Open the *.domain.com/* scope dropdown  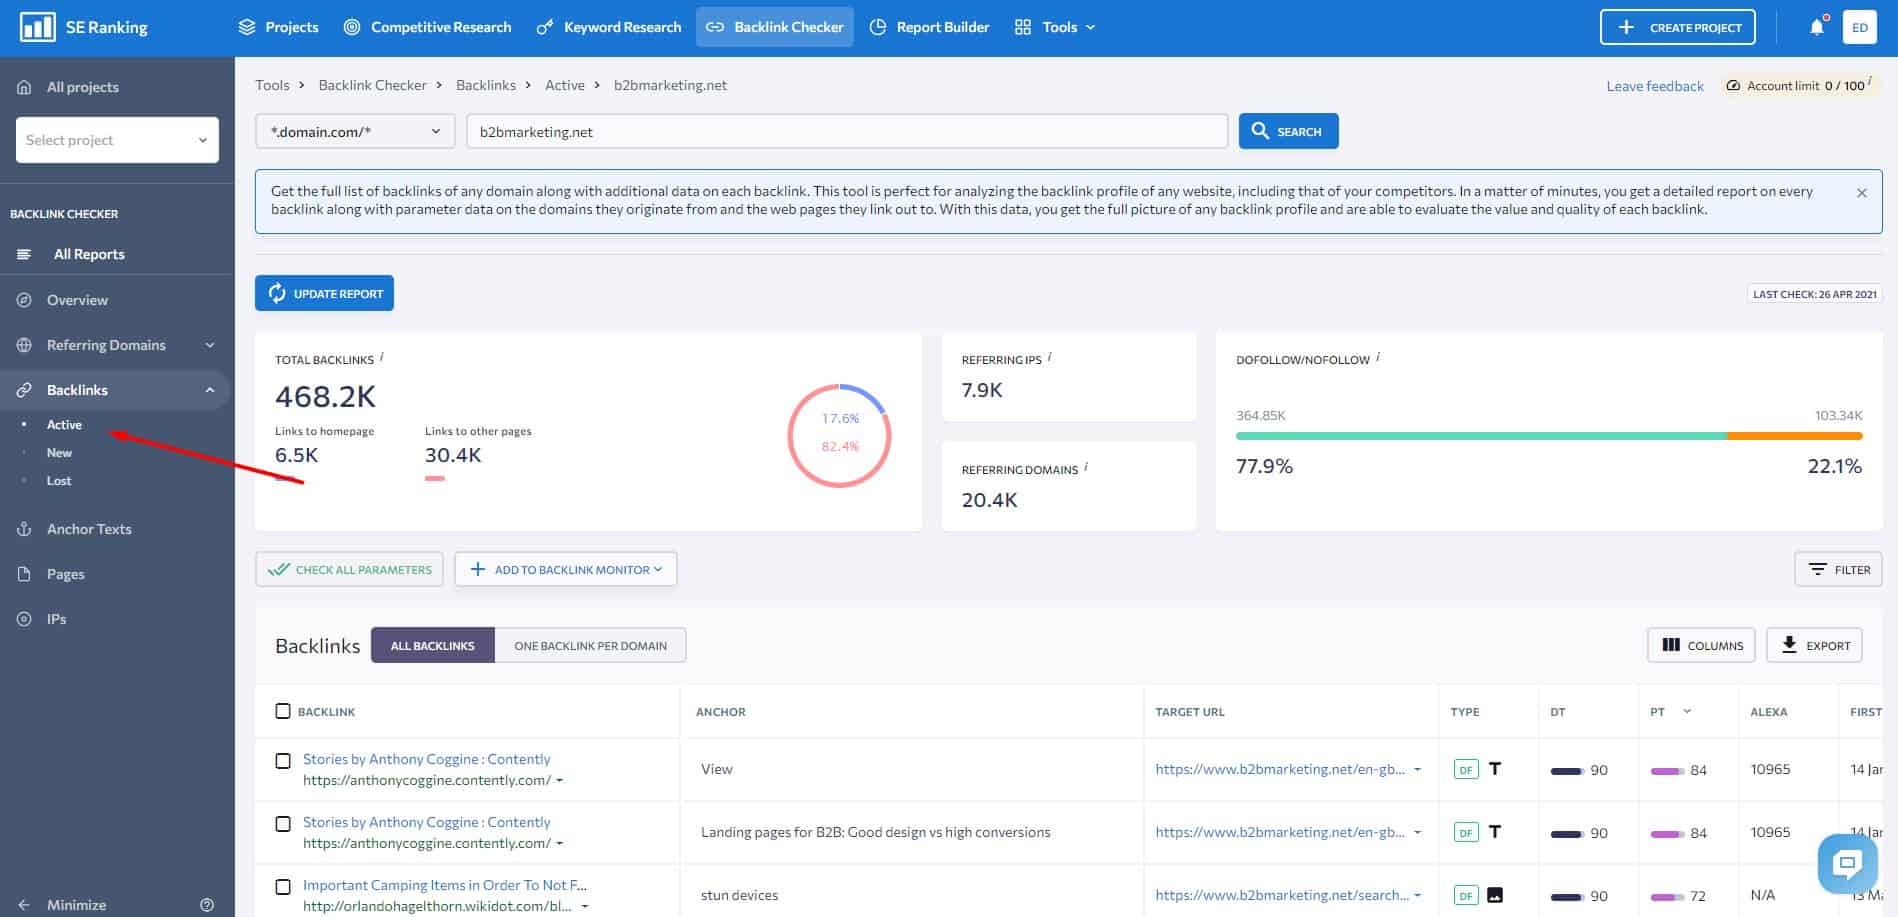tap(355, 131)
